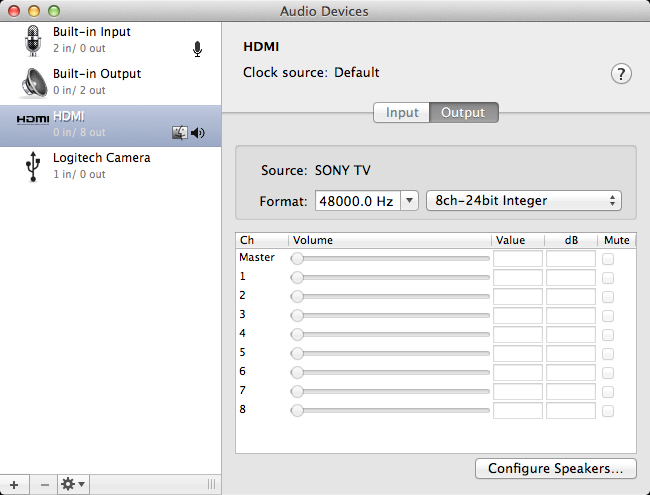Remove device using the minus button

pos(44,484)
